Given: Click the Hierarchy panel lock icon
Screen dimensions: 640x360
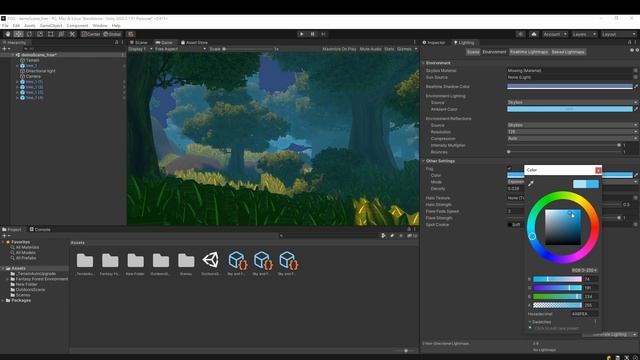Looking at the screenshot, I should [x=116, y=42].
